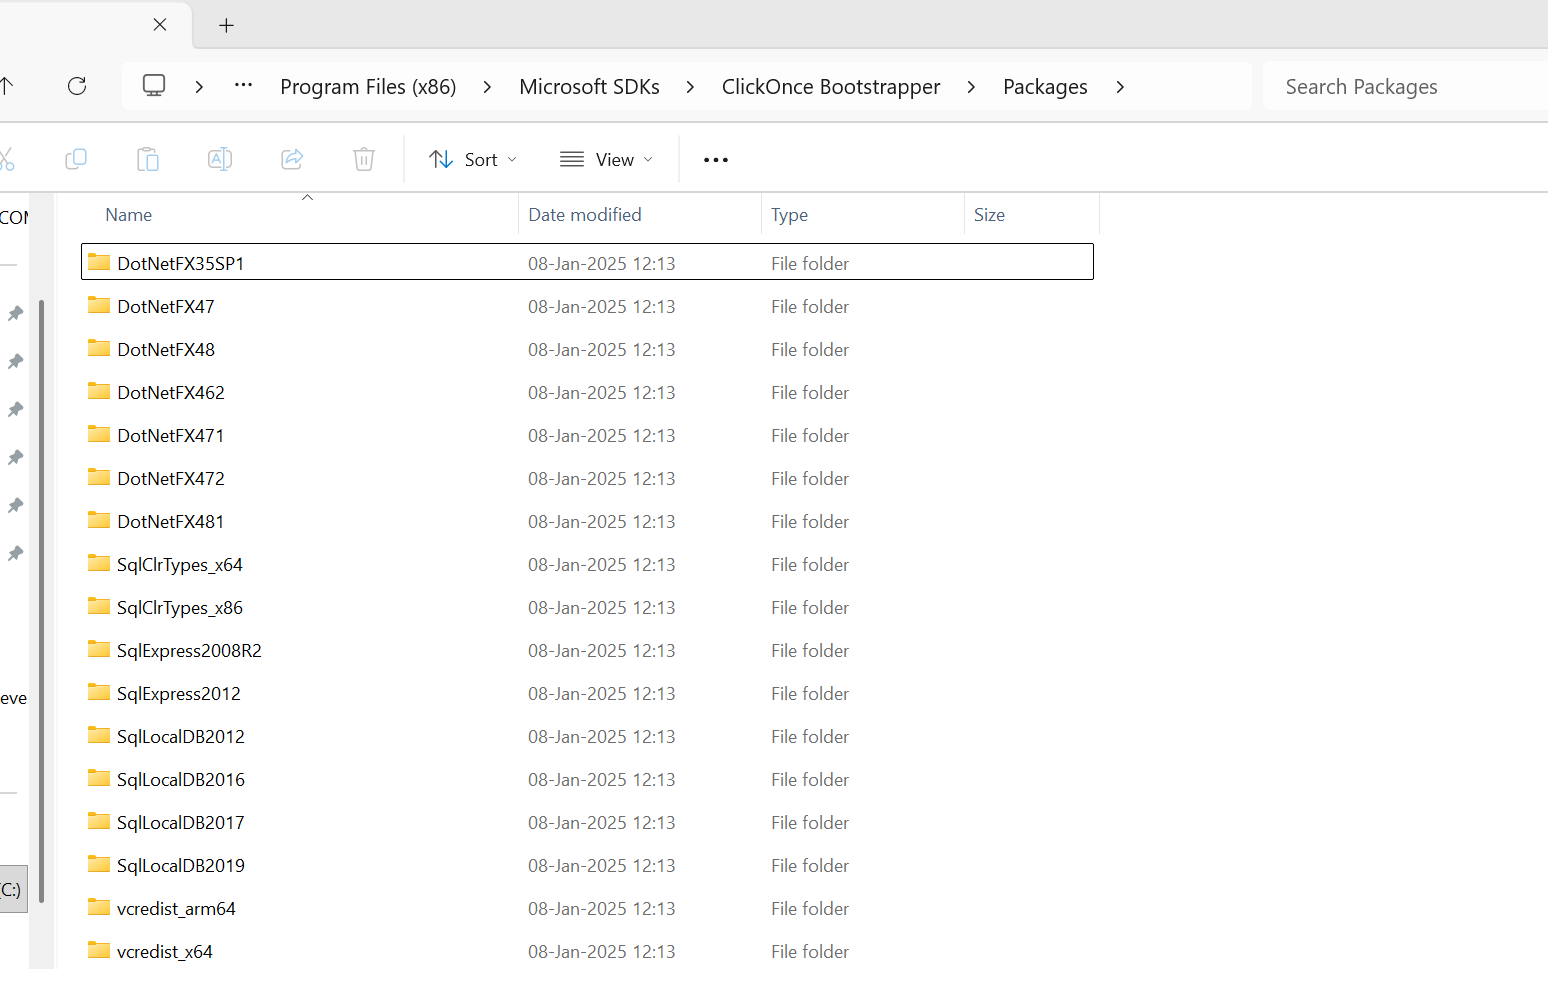Click the navigation pane scrollbar
The width and height of the screenshot is (1548, 1004).
[x=42, y=600]
